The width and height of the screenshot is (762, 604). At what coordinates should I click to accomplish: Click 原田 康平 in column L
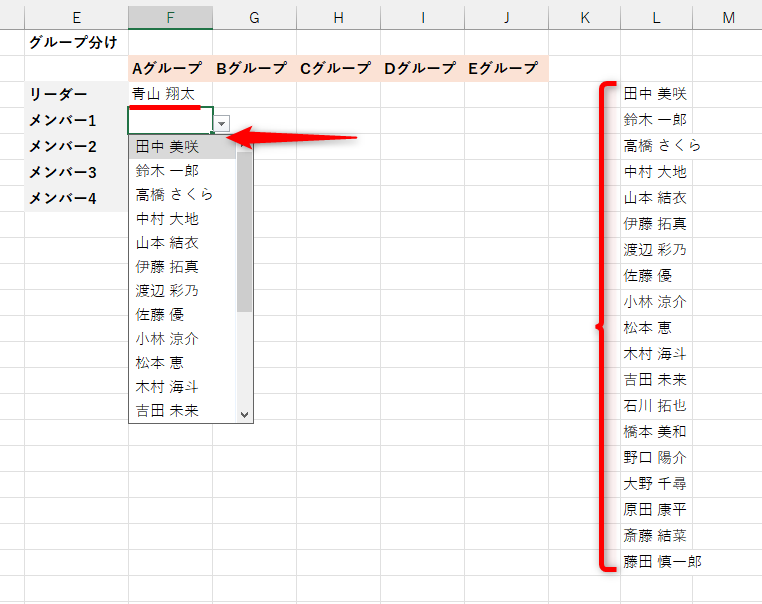pos(657,510)
